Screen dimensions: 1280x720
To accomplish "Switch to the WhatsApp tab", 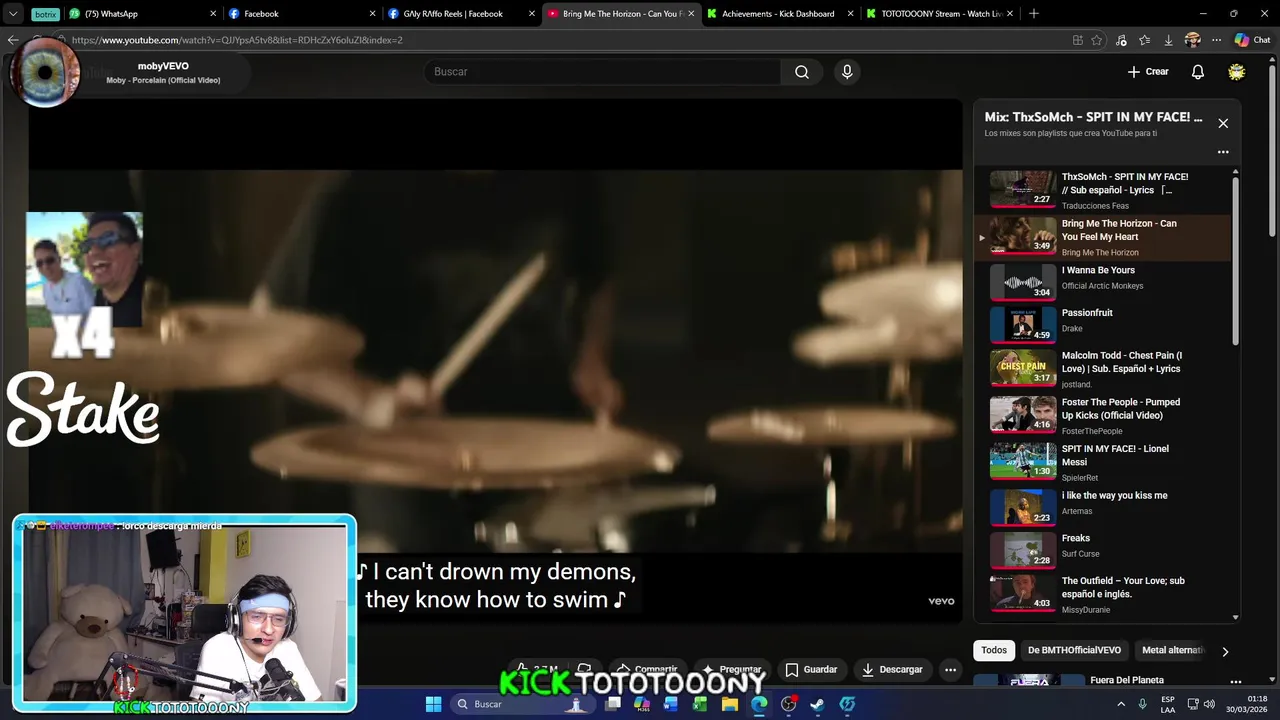I will coord(143,14).
